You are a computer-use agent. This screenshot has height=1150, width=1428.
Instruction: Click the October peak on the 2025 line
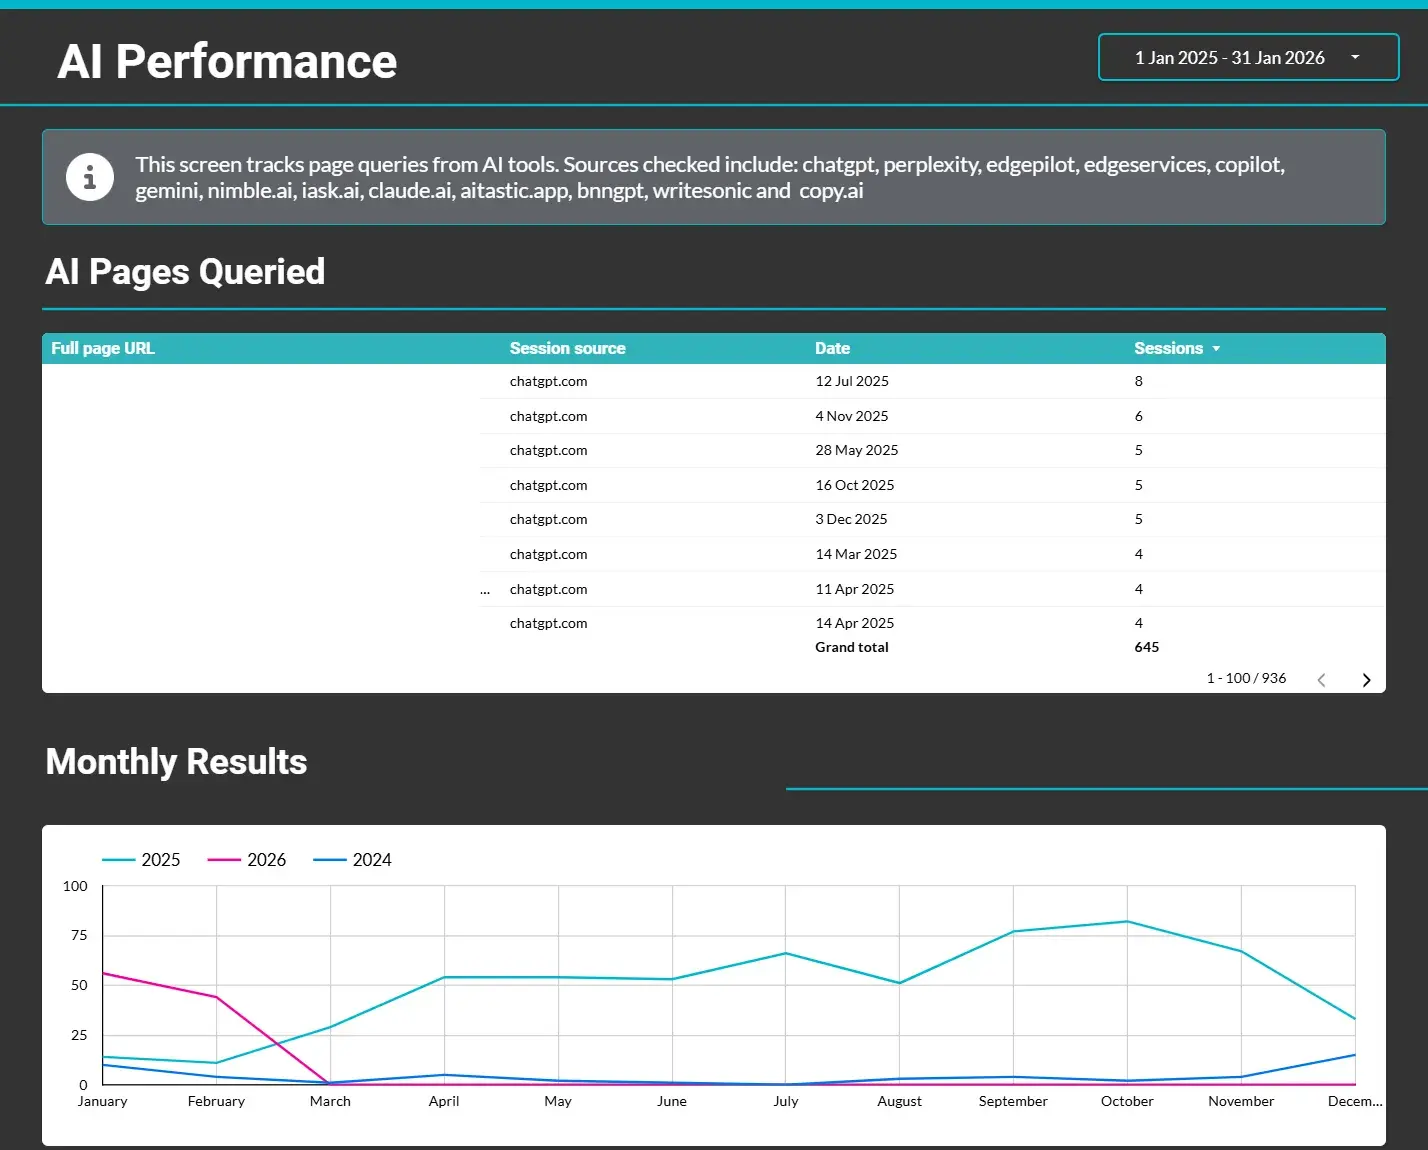[x=1127, y=922]
